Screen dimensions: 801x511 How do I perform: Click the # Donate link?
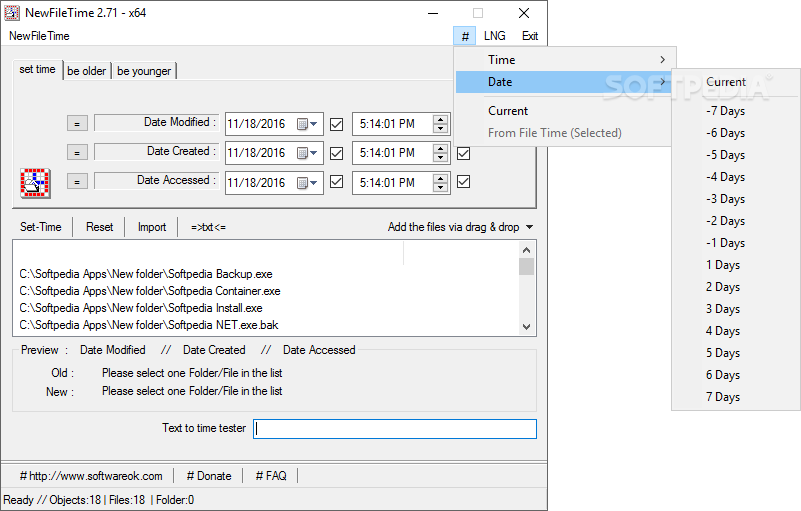pos(209,476)
